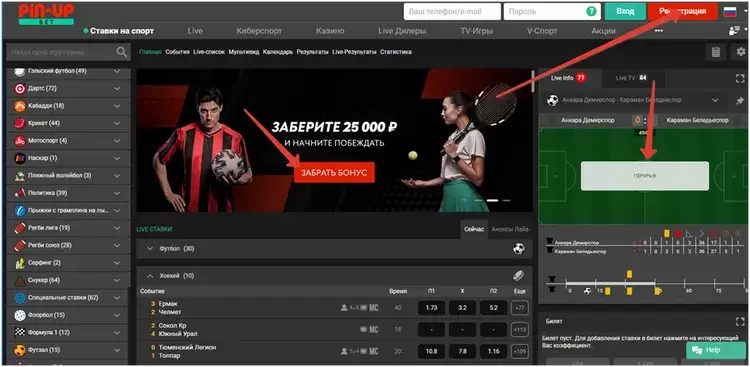Expand Live Info panel to fullscreen
Screen dimensions: 750x367
coord(740,78)
